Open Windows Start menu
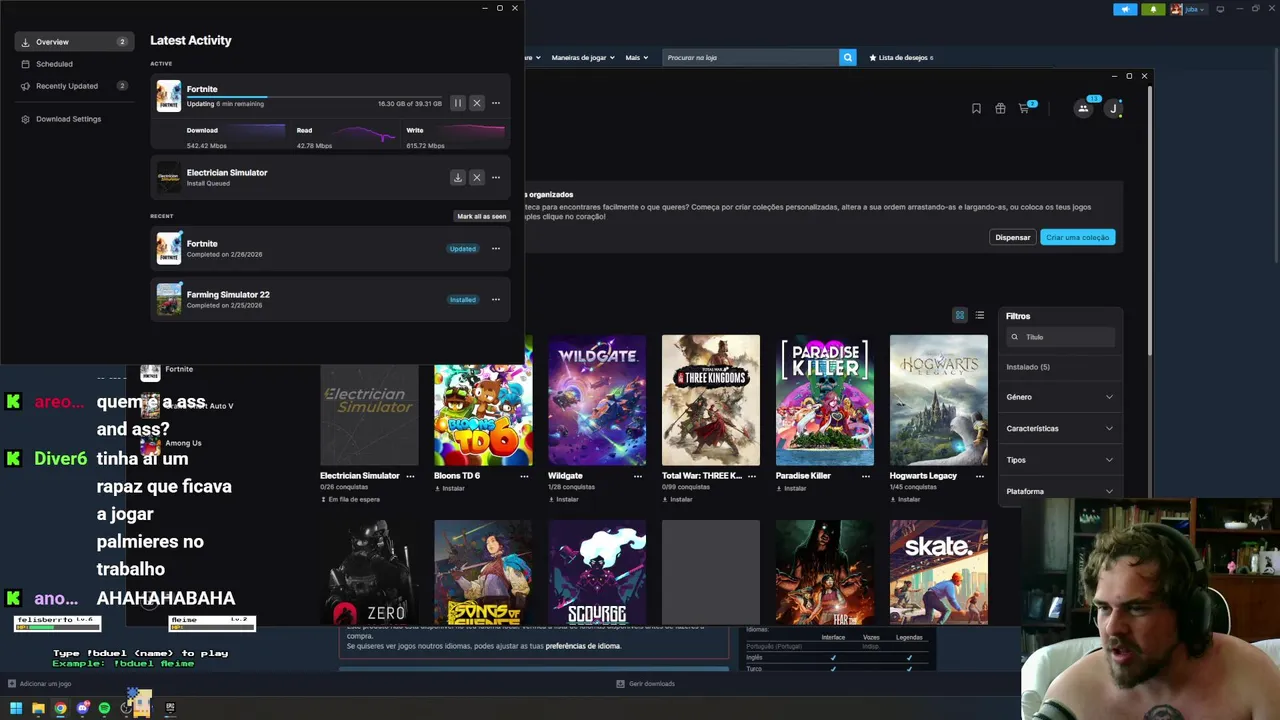The height and width of the screenshot is (720, 1280). tap(16, 708)
